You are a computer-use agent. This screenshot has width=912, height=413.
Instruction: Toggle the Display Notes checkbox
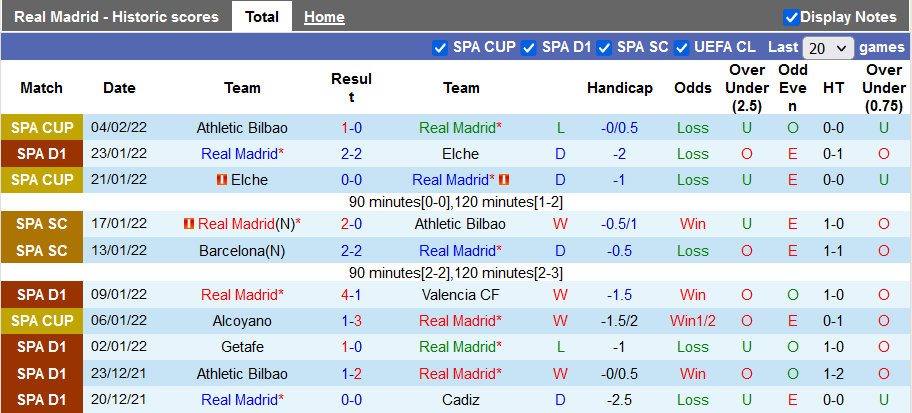tap(791, 17)
